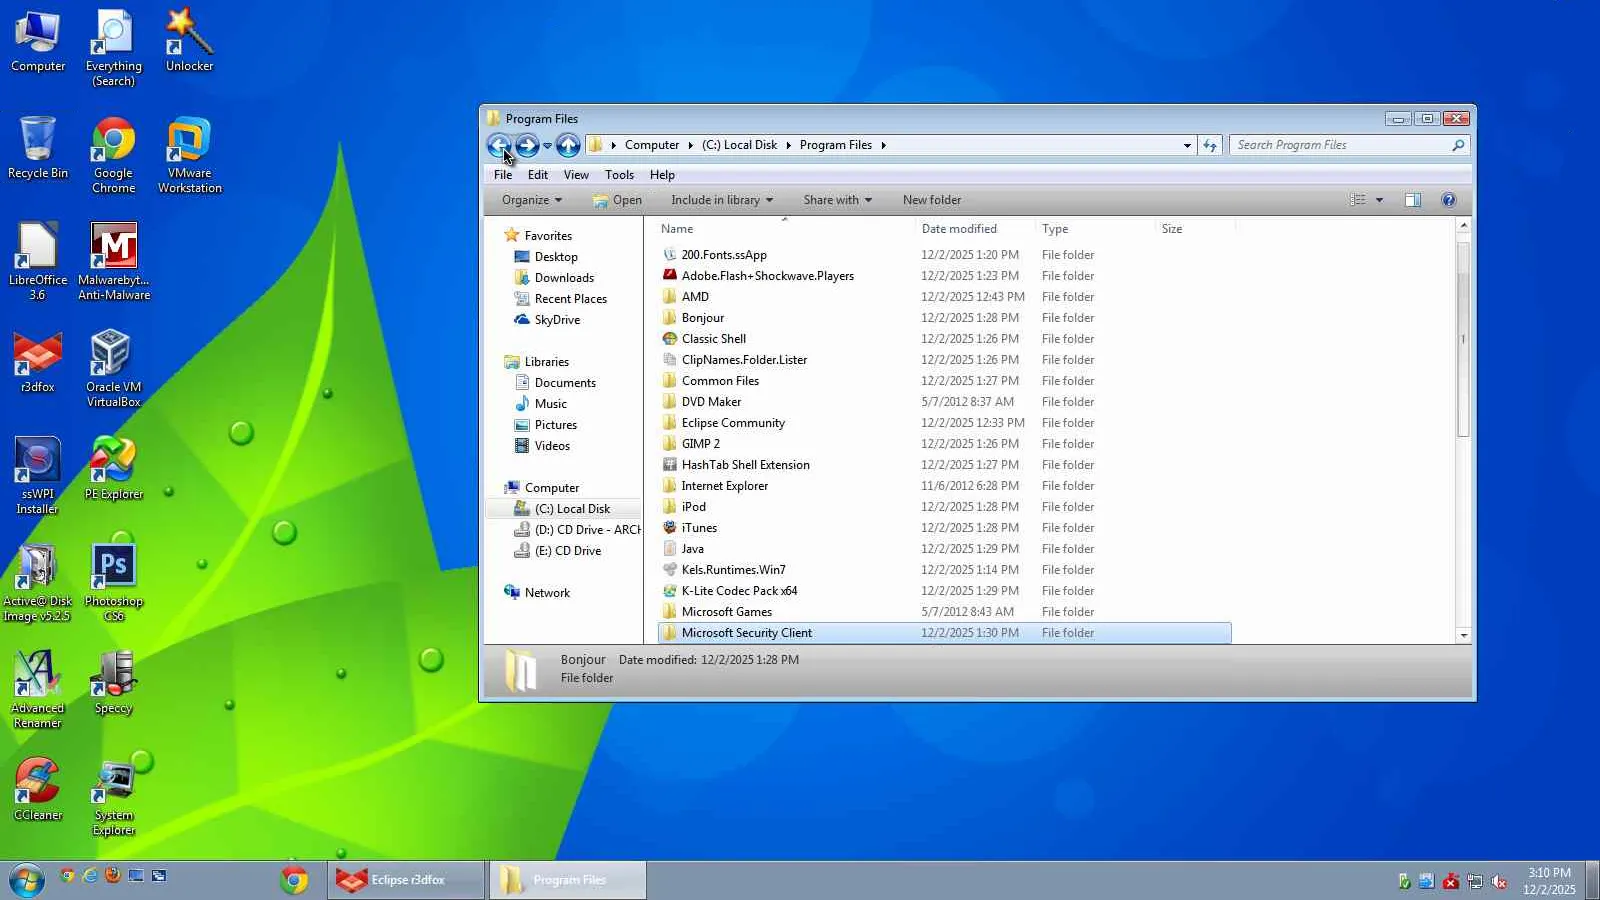
Task: Open the Help menu
Action: point(662,175)
